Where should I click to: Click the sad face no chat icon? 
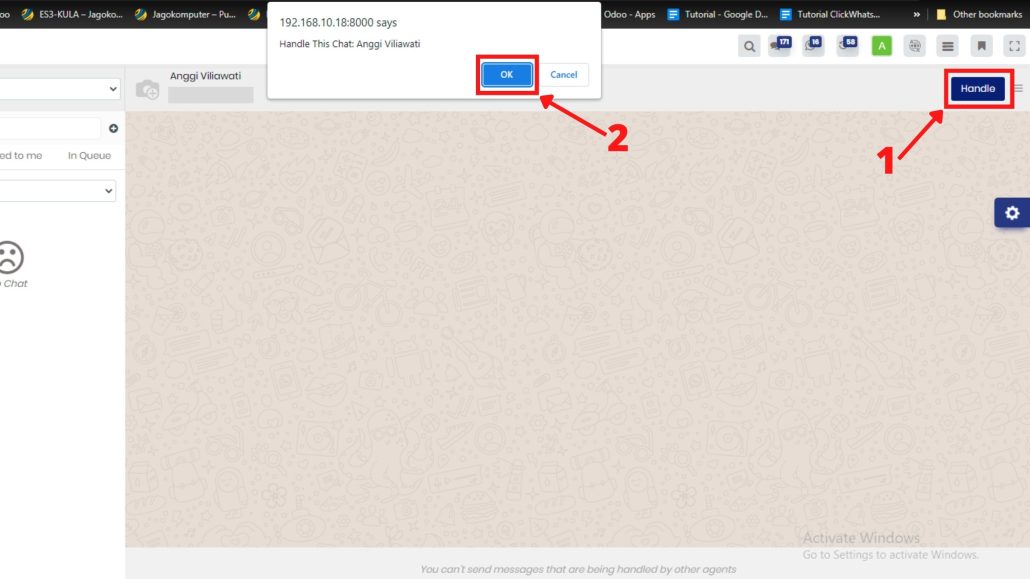(11, 257)
